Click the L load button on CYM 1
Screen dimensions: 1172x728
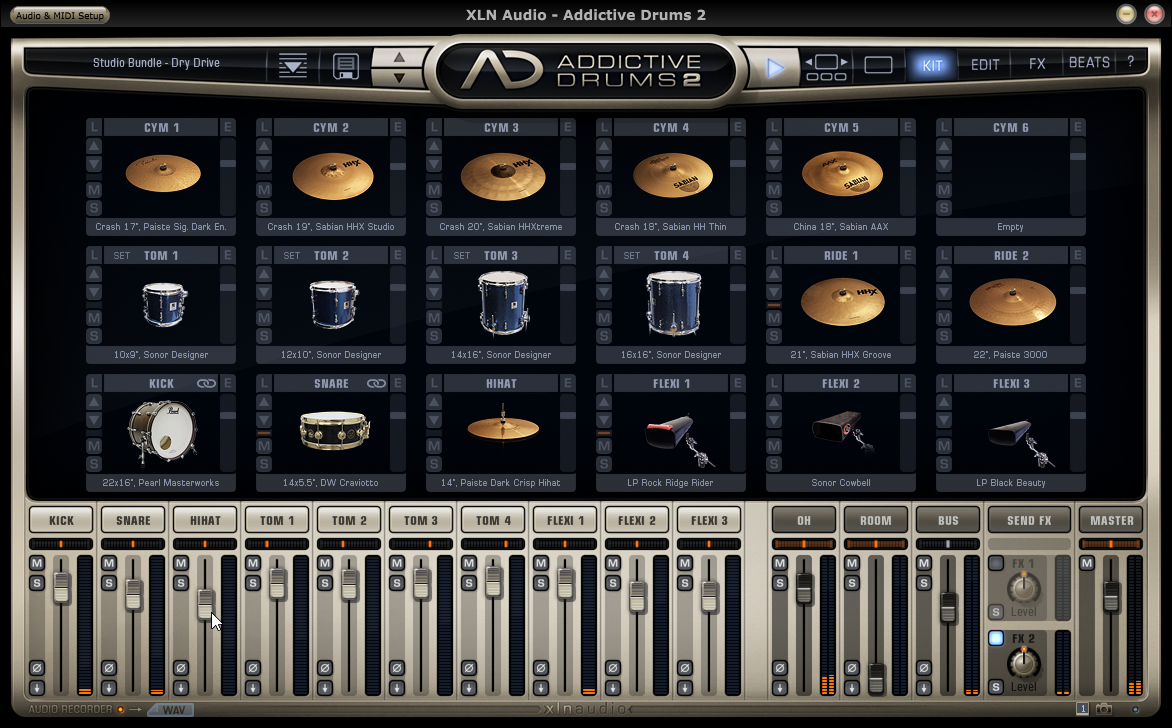click(x=94, y=127)
